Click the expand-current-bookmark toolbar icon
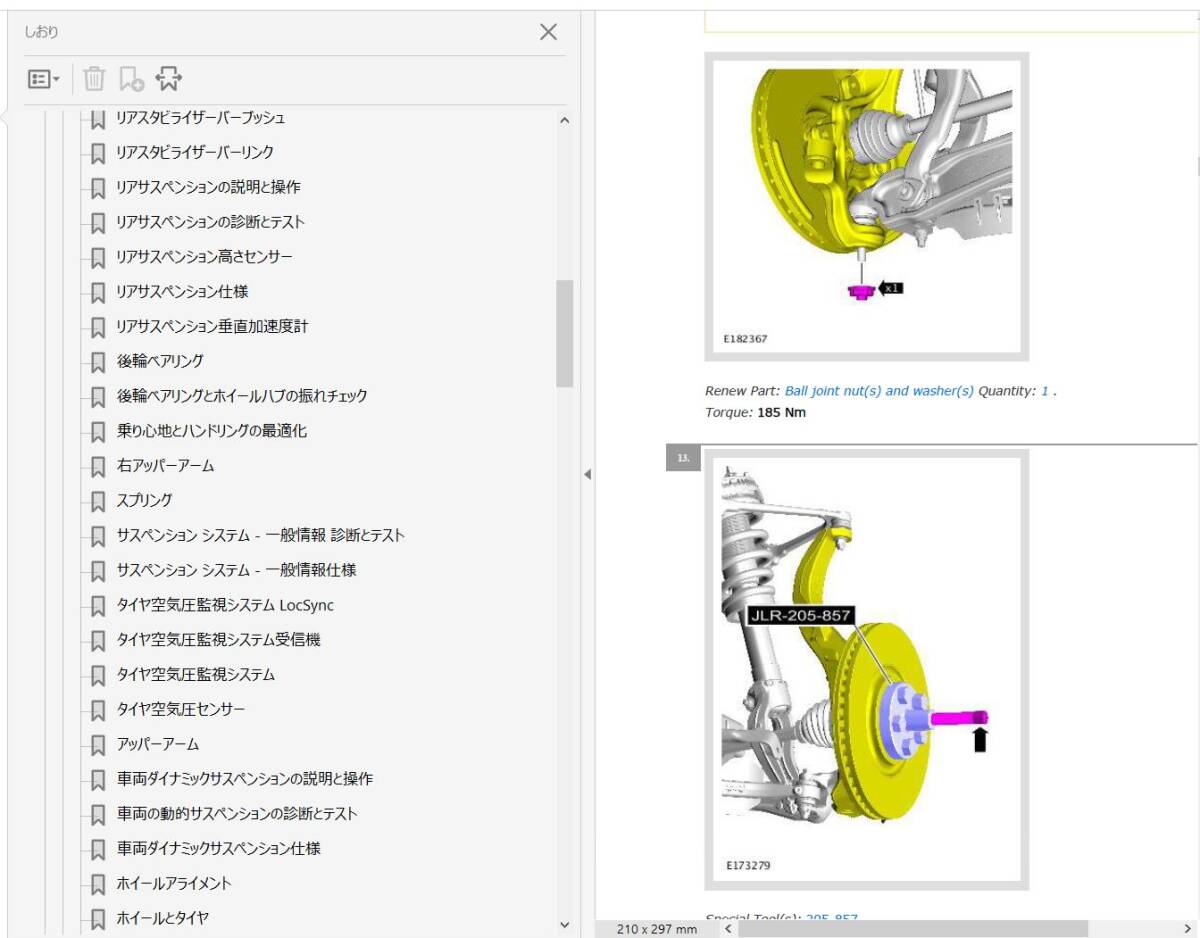This screenshot has height=938, width=1200. point(170,78)
